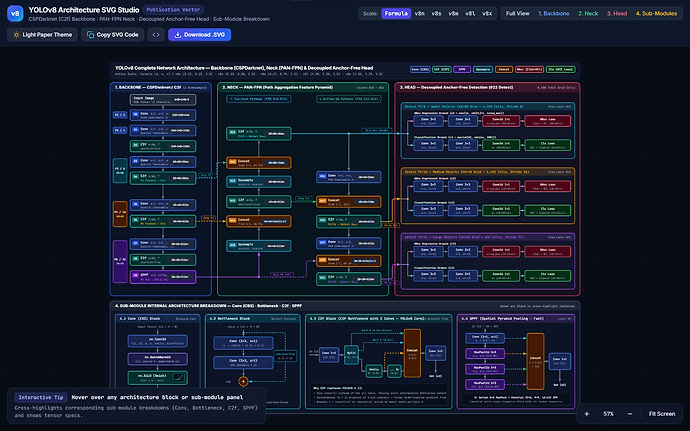Click the v8 app logo icon
The image size is (690, 431).
tap(15, 14)
